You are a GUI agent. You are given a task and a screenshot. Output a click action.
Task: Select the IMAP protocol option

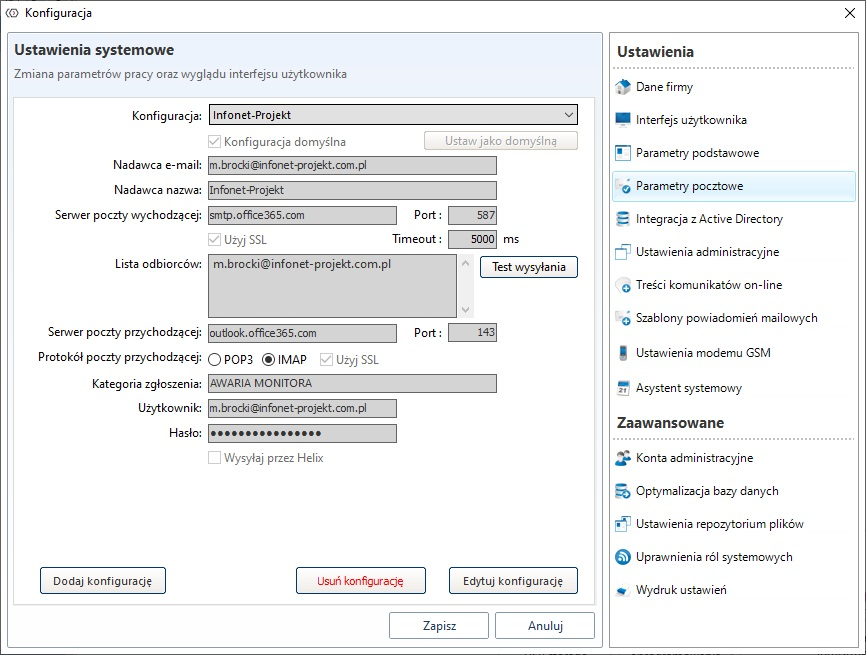coord(268,360)
